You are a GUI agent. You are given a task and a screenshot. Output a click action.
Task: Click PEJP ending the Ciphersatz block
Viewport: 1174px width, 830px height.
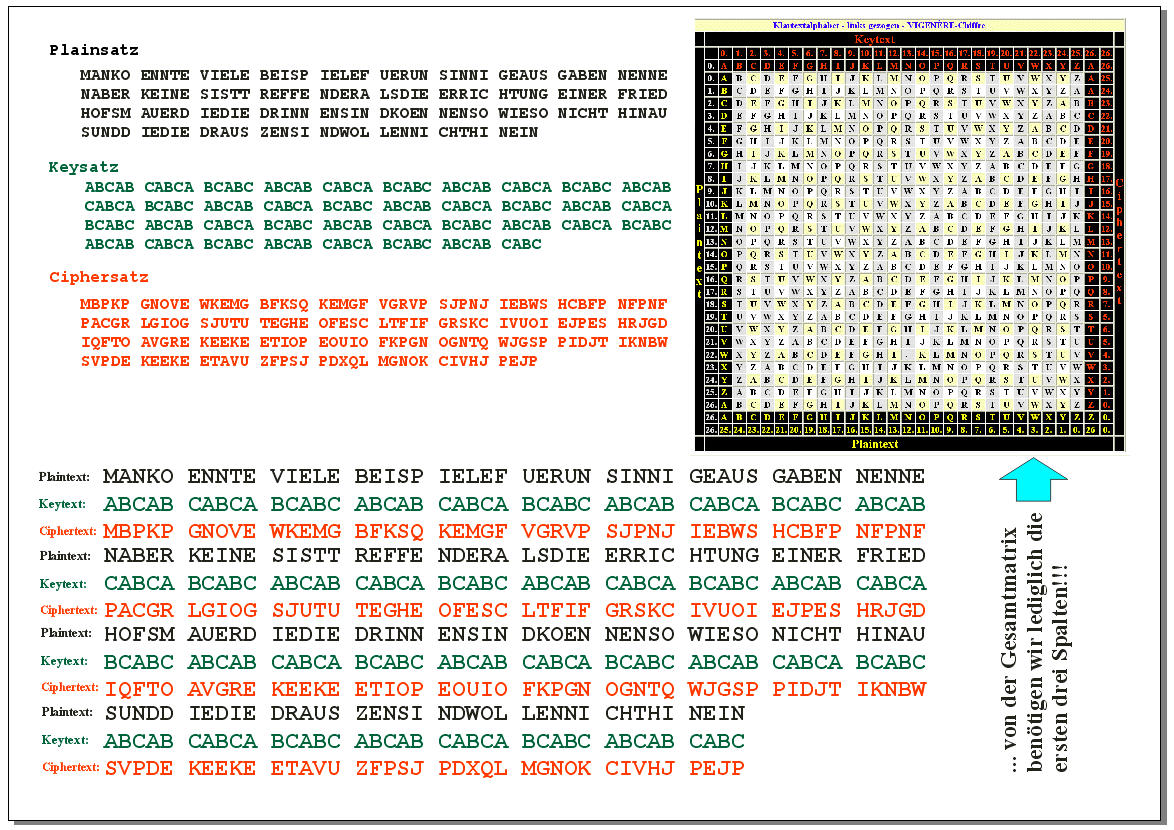pos(518,361)
